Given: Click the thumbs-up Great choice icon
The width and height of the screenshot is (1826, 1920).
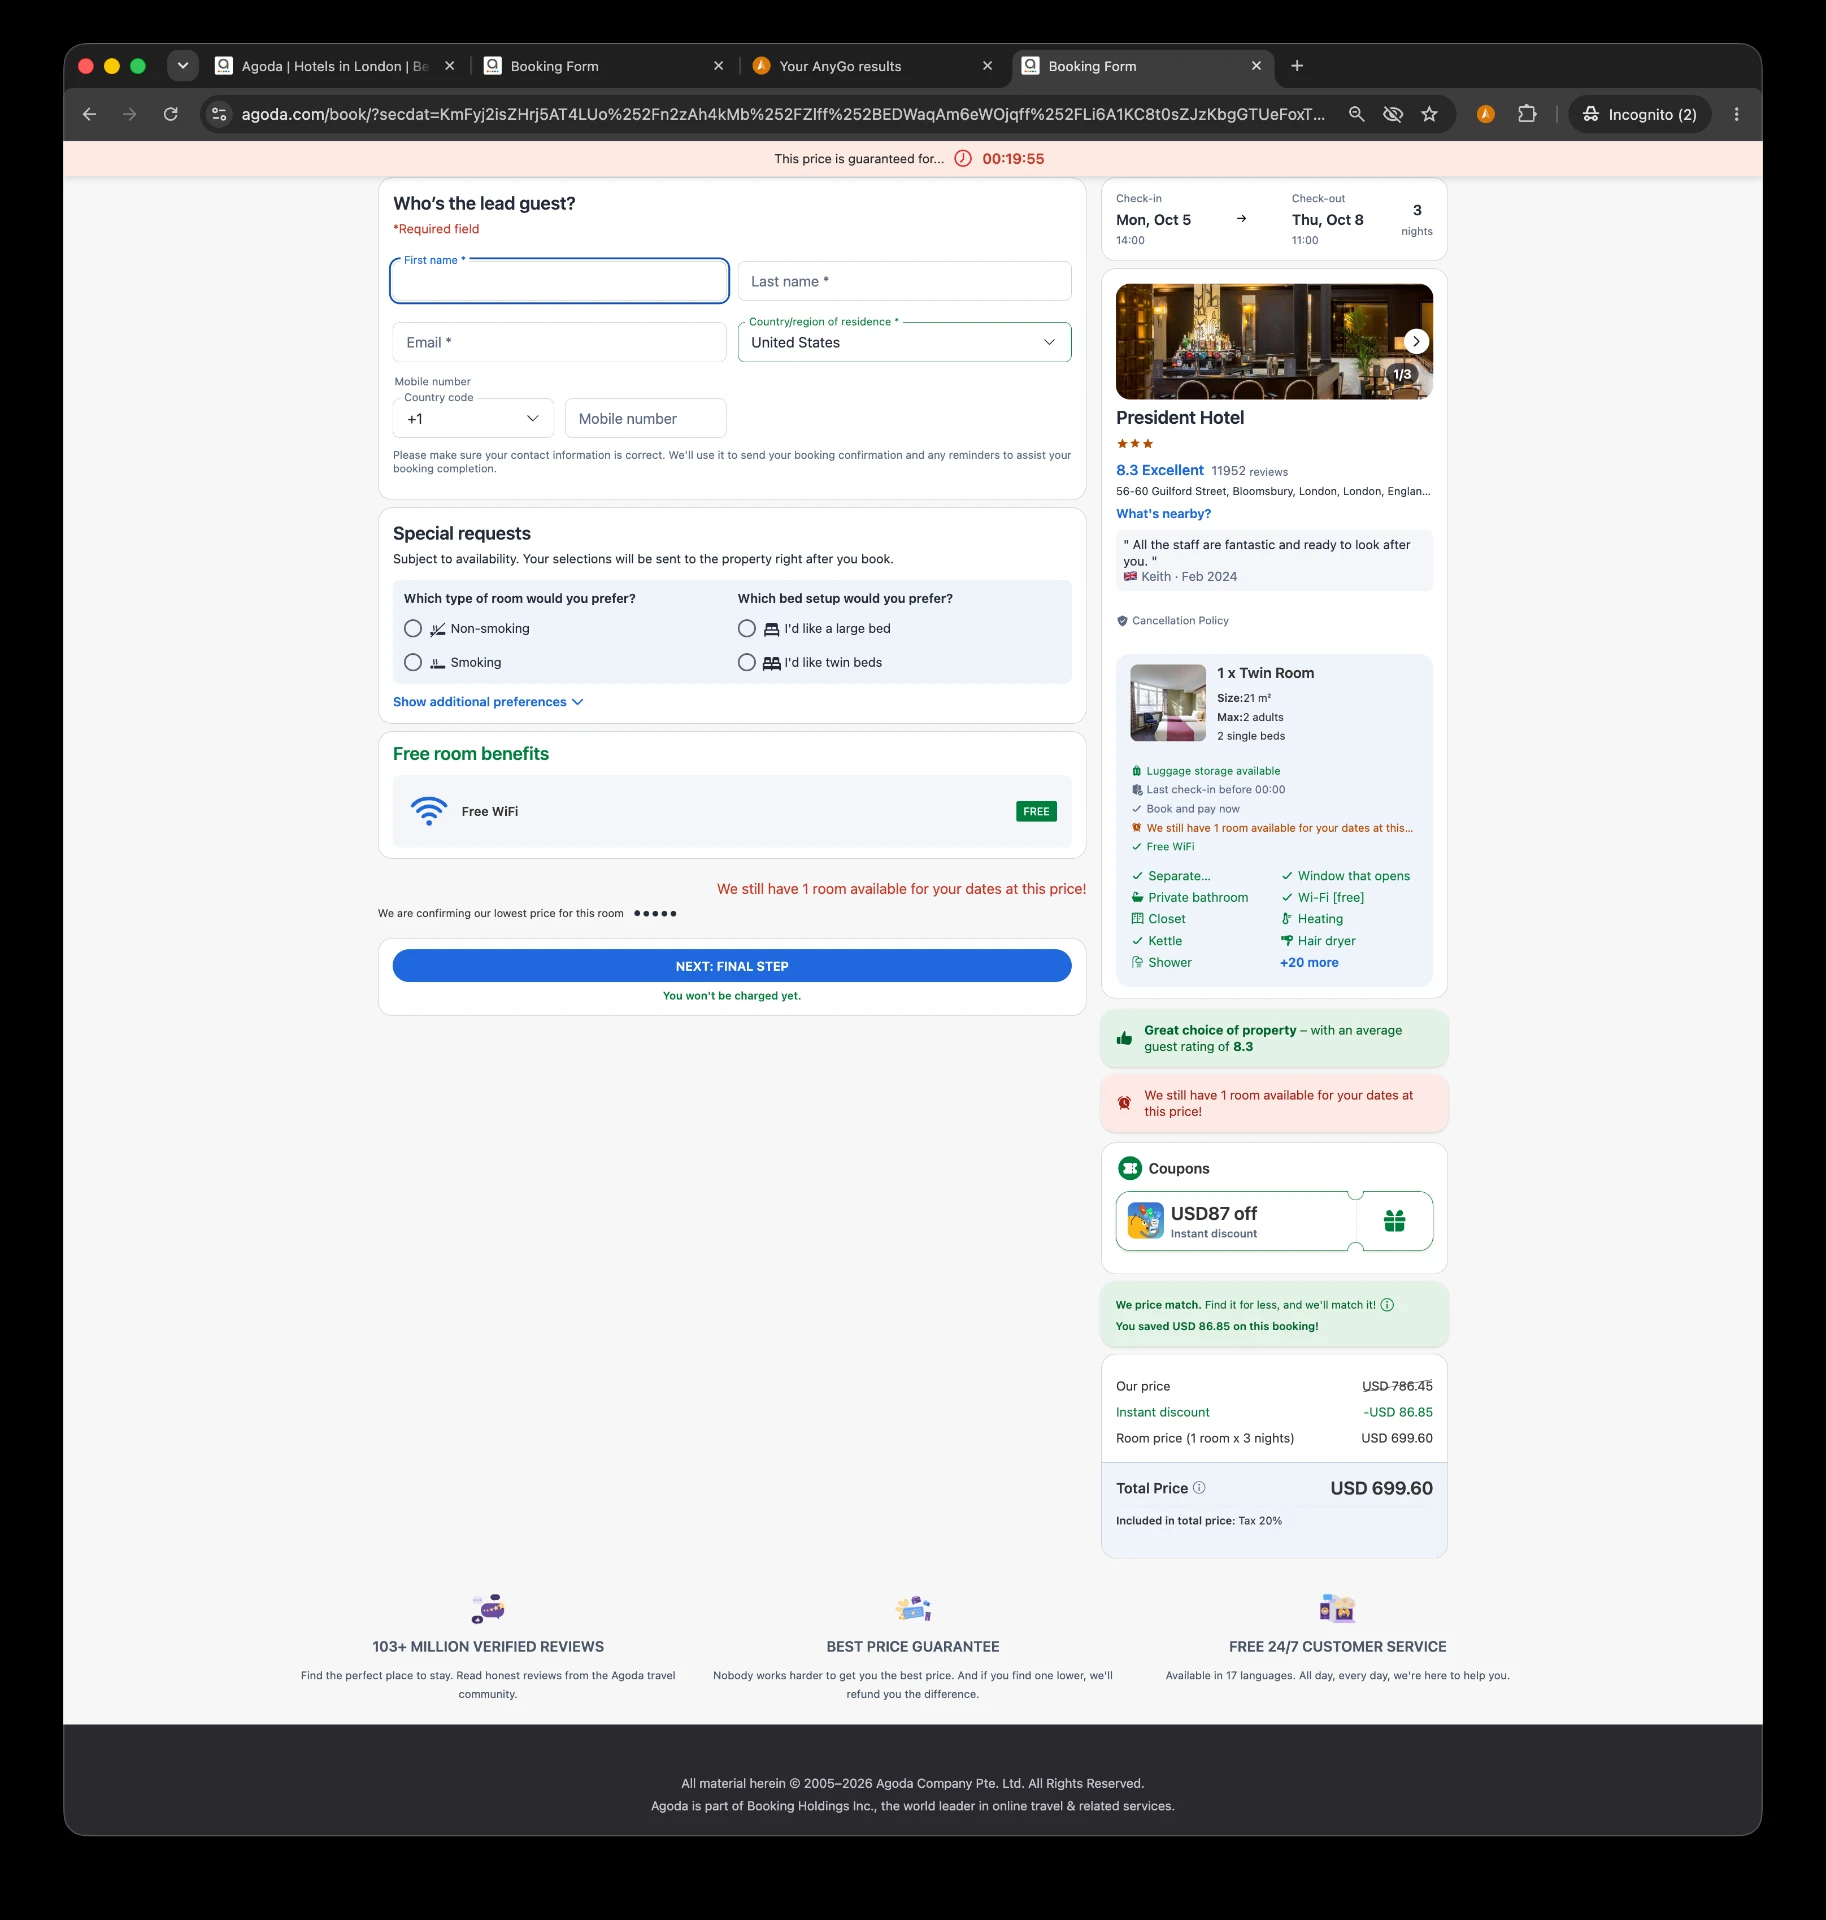Looking at the screenshot, I should (x=1124, y=1038).
